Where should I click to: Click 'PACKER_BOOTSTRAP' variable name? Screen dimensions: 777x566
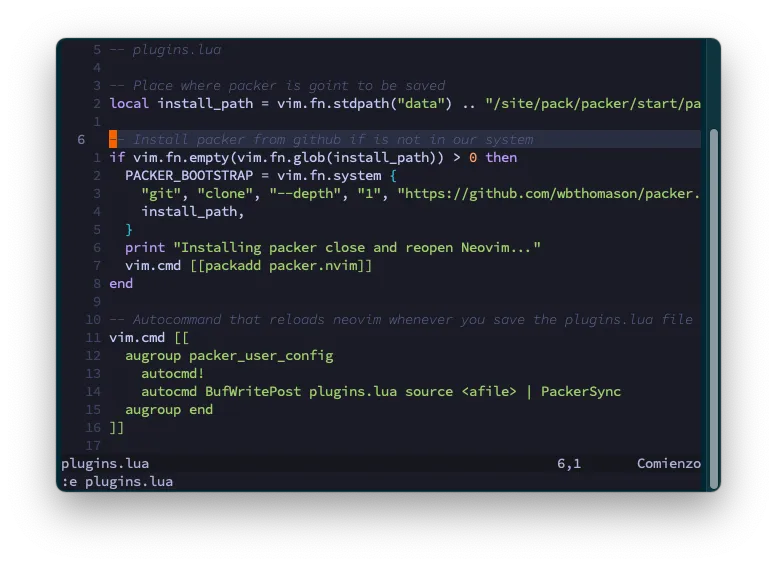pos(189,175)
